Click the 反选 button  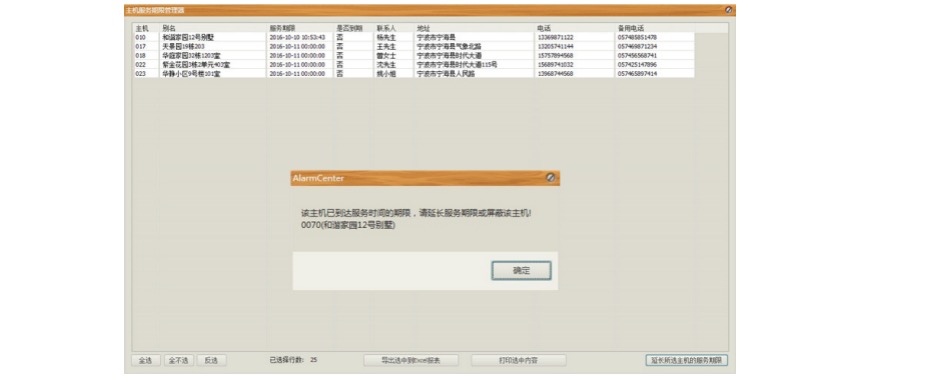(211, 360)
